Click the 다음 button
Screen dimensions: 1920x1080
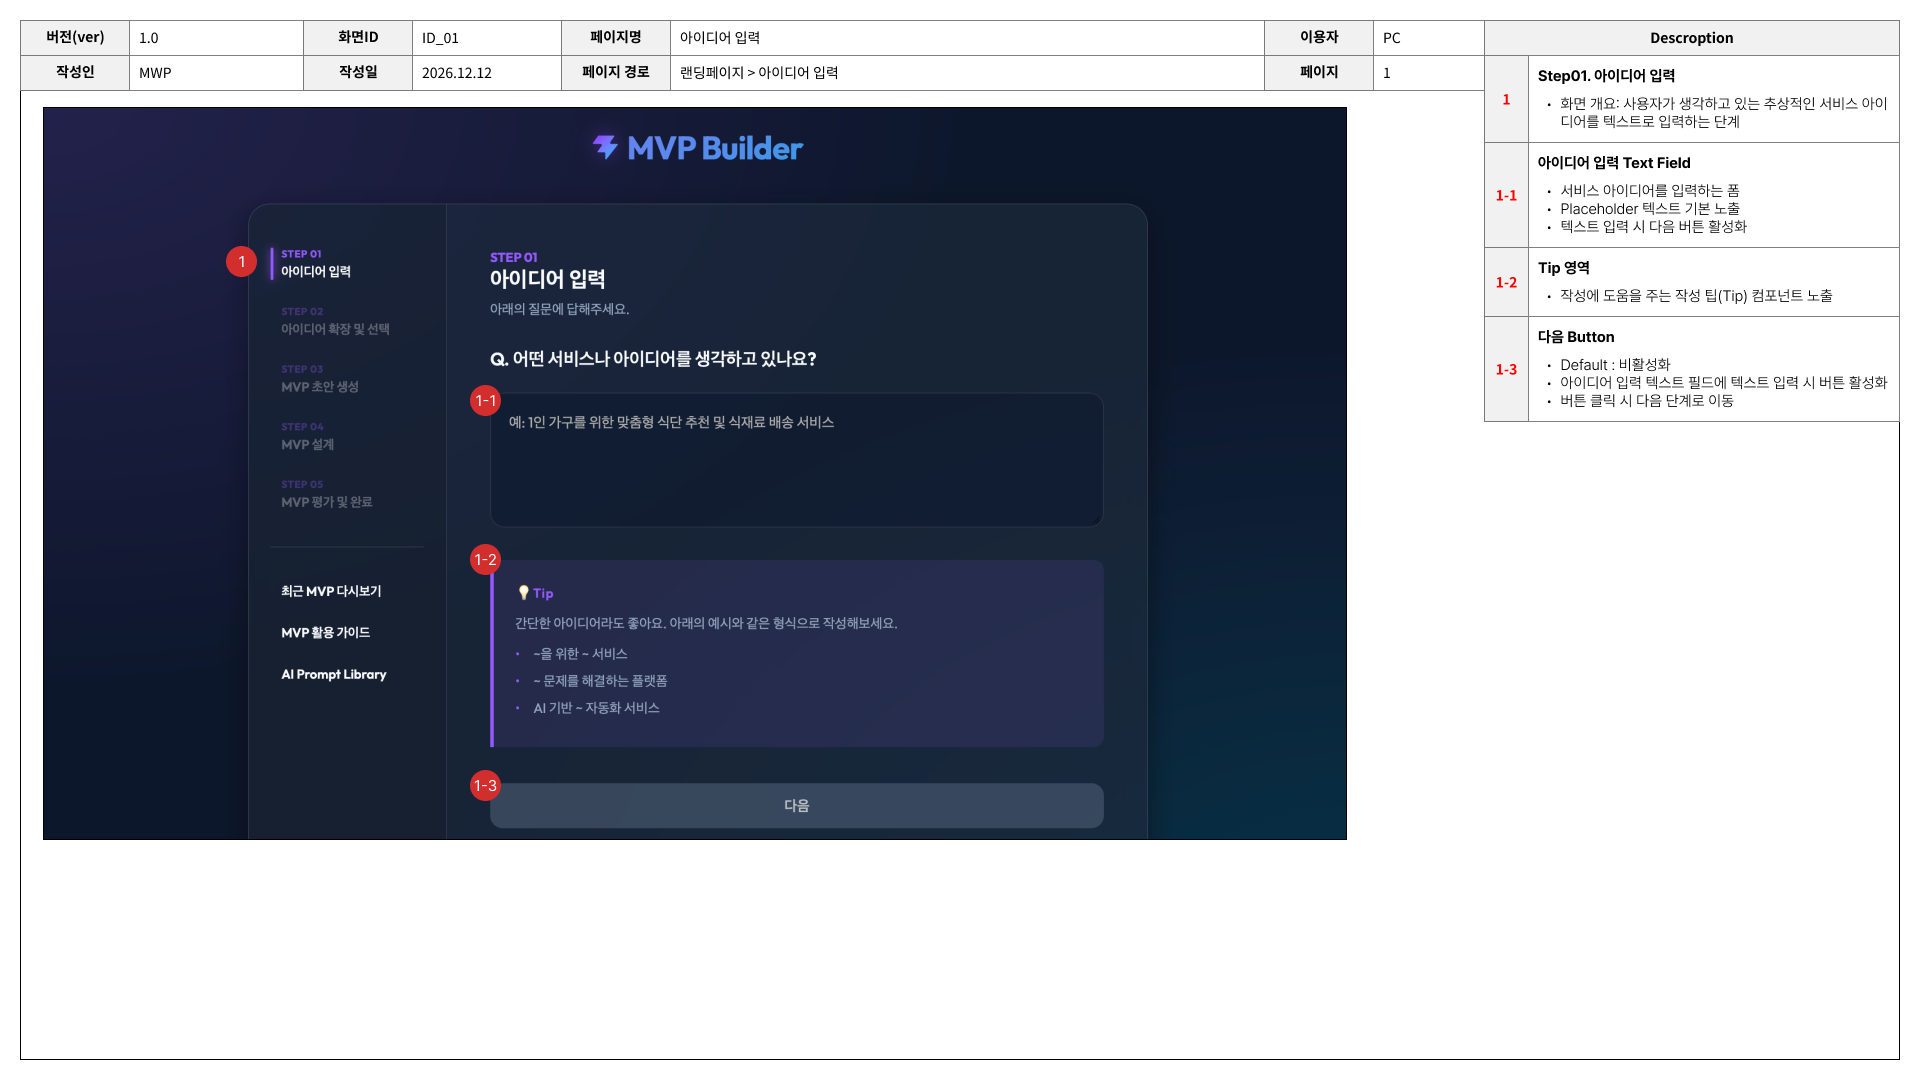[x=797, y=806]
